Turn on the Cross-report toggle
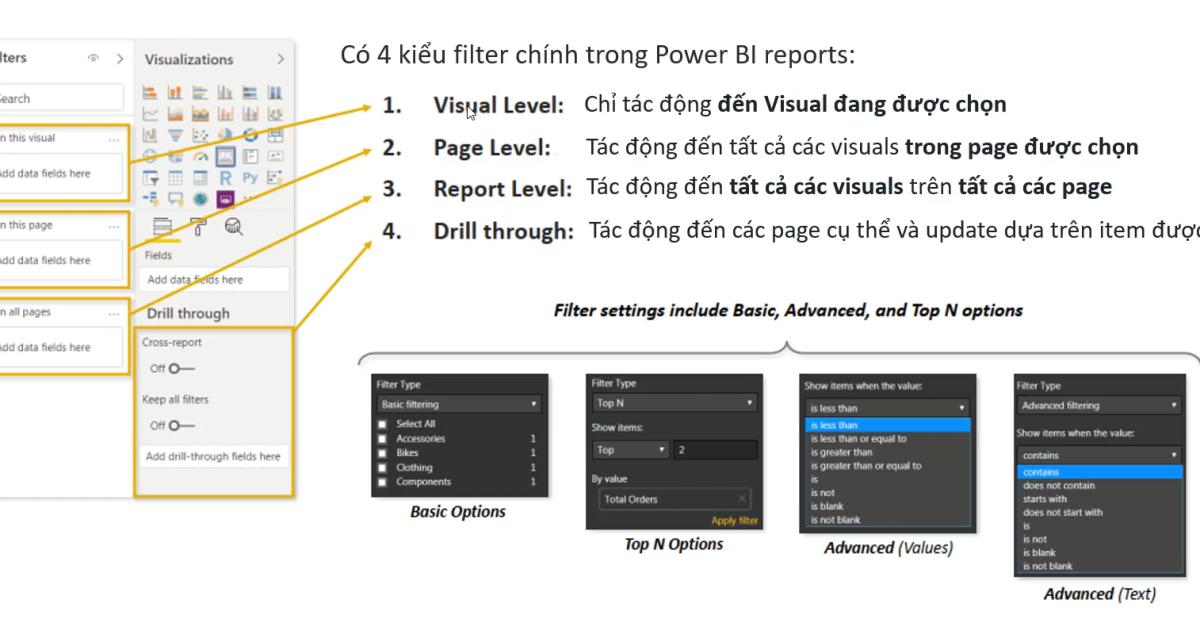 point(181,368)
